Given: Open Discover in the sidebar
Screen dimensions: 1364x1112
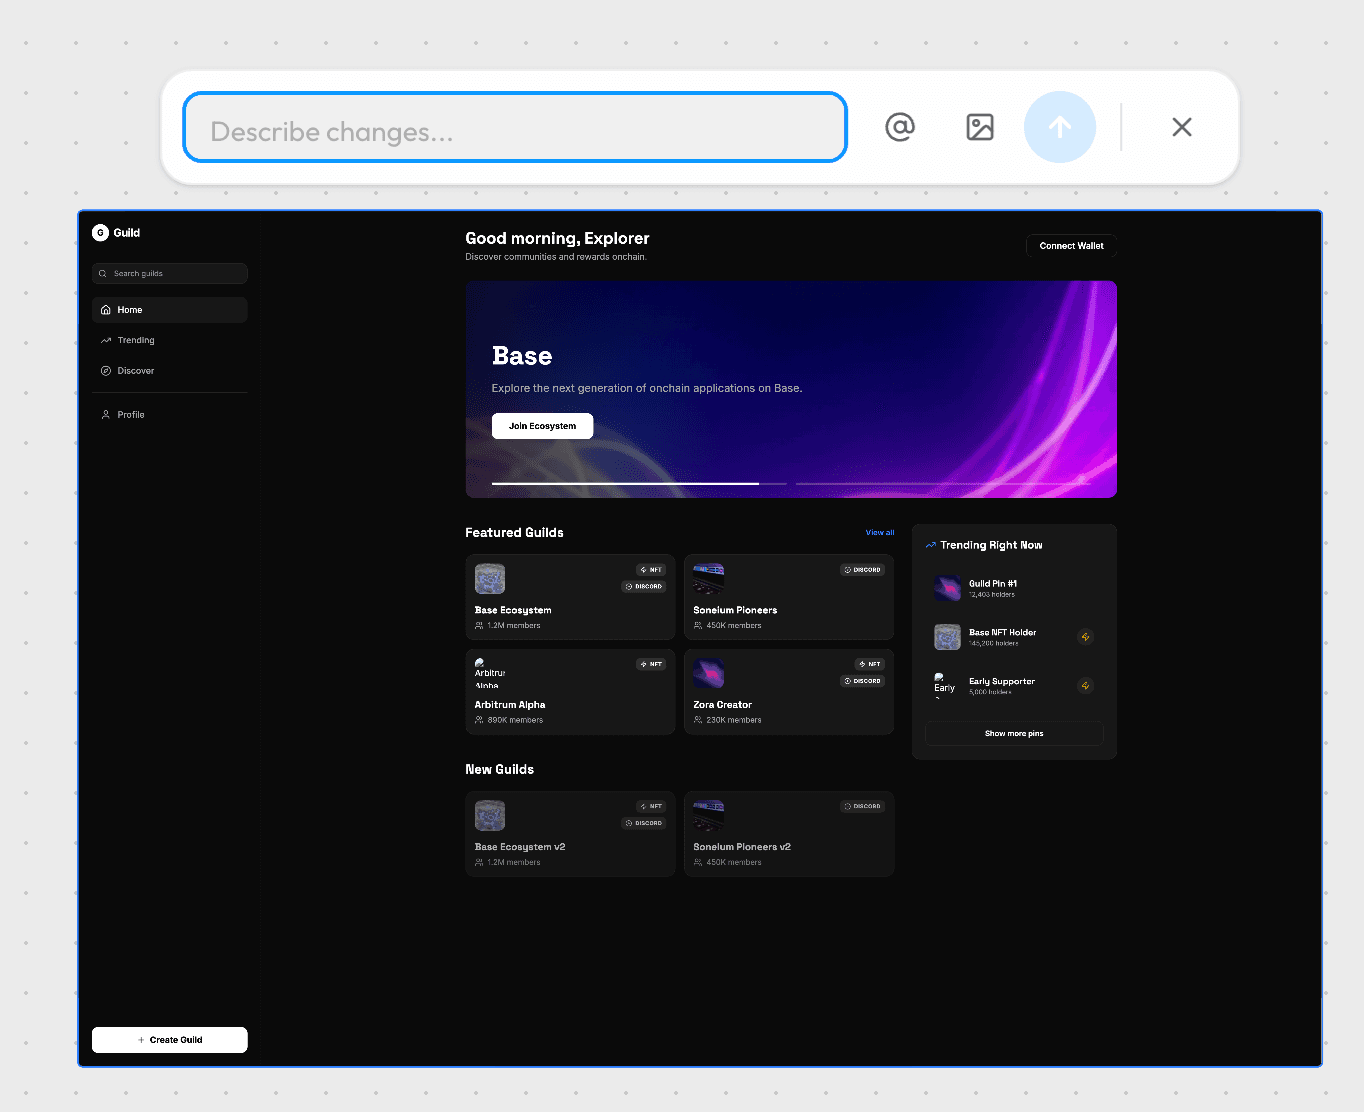Looking at the screenshot, I should [x=136, y=371].
